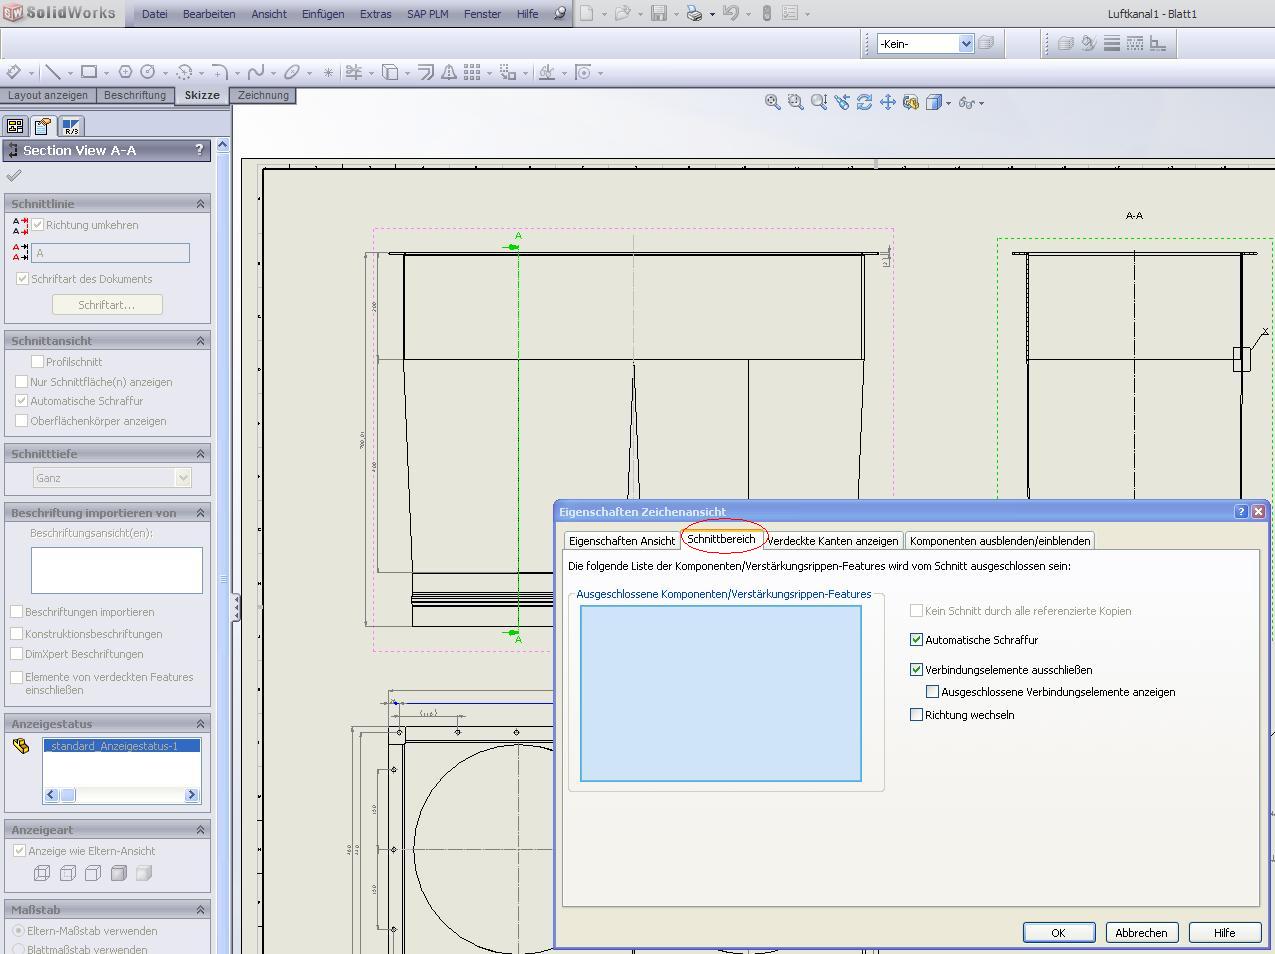This screenshot has width=1275, height=954.
Task: Collapse the Anzeigestatus section
Action: (x=200, y=724)
